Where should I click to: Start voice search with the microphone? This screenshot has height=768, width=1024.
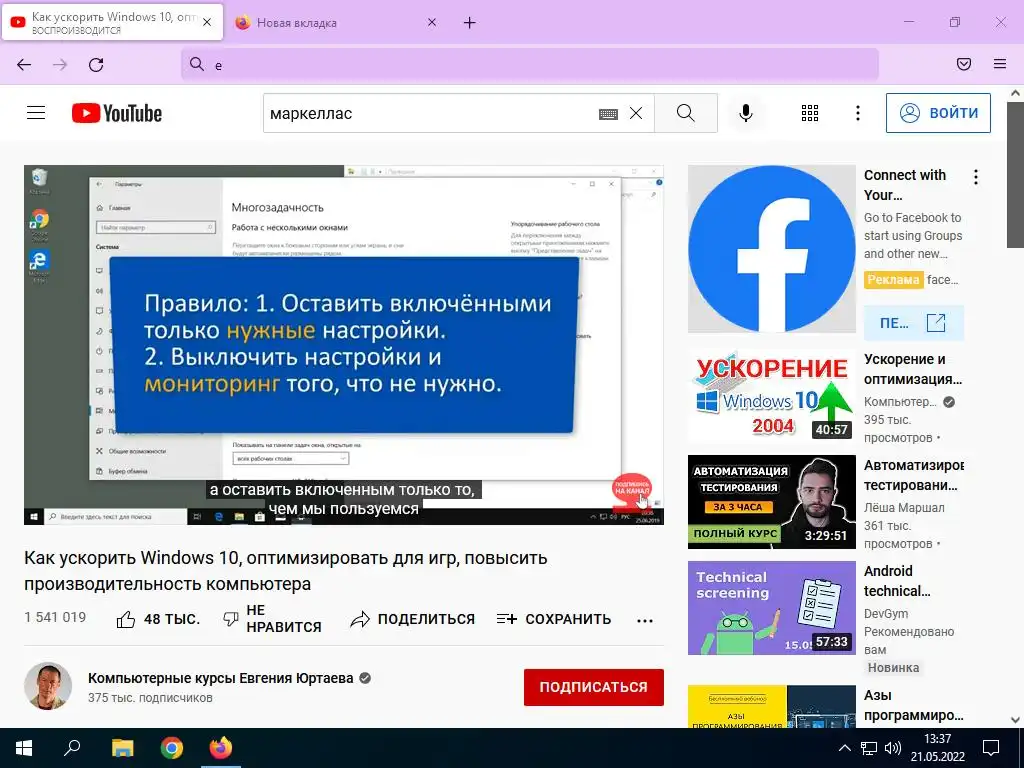coord(745,113)
